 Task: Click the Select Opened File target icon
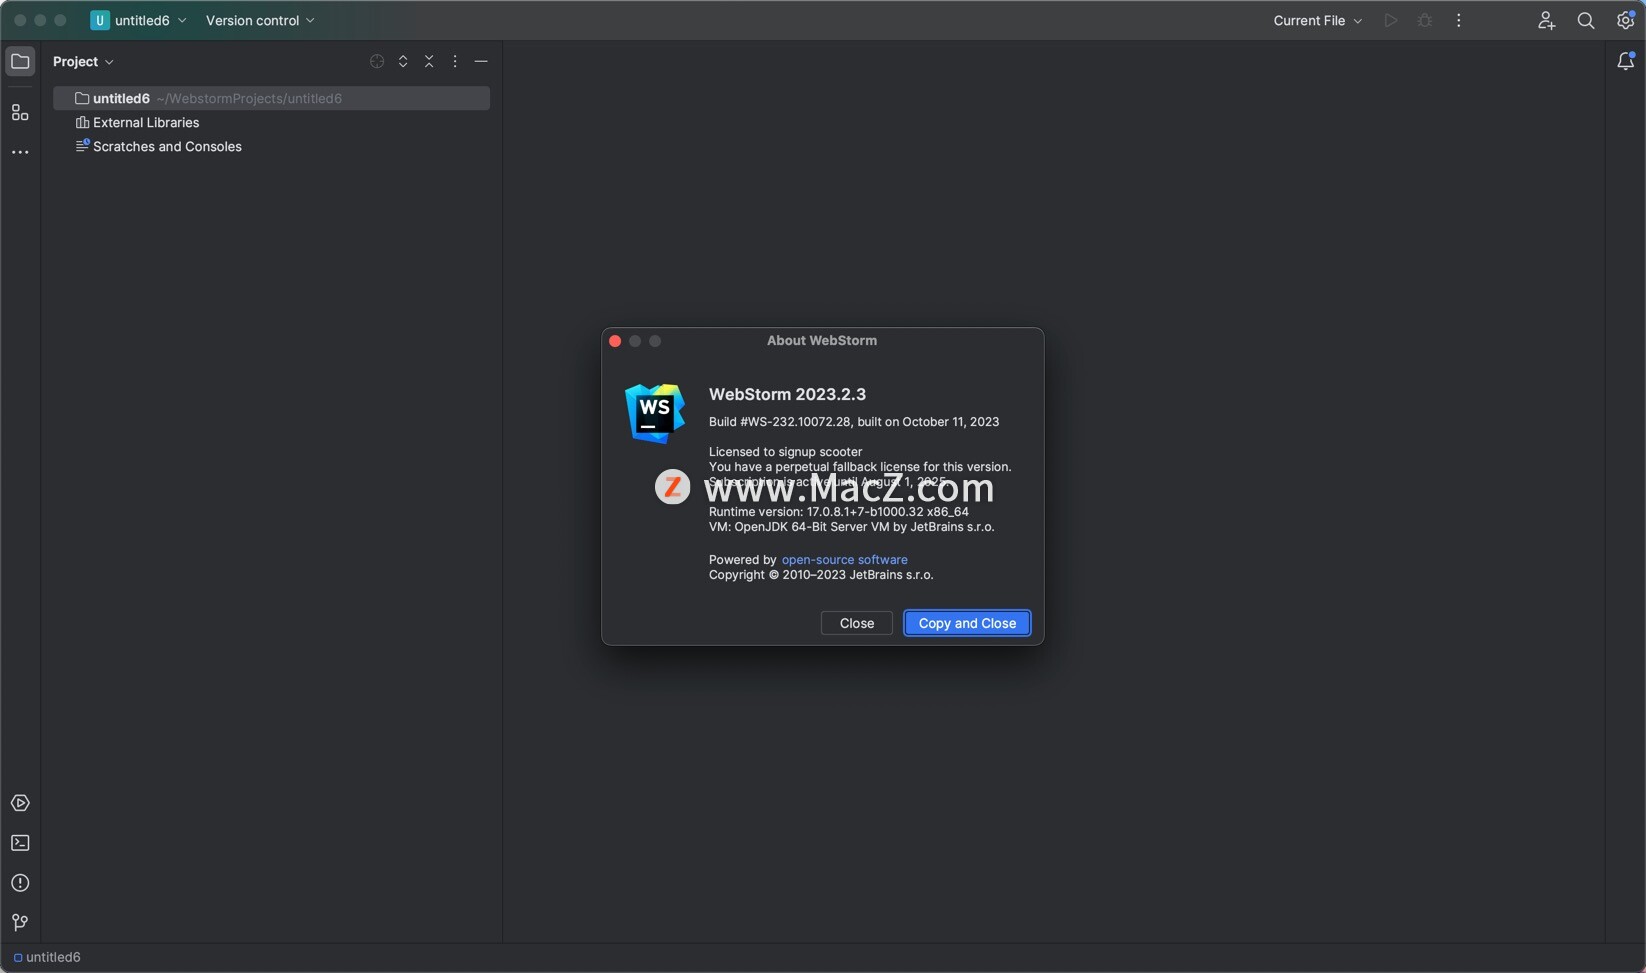[x=376, y=61]
